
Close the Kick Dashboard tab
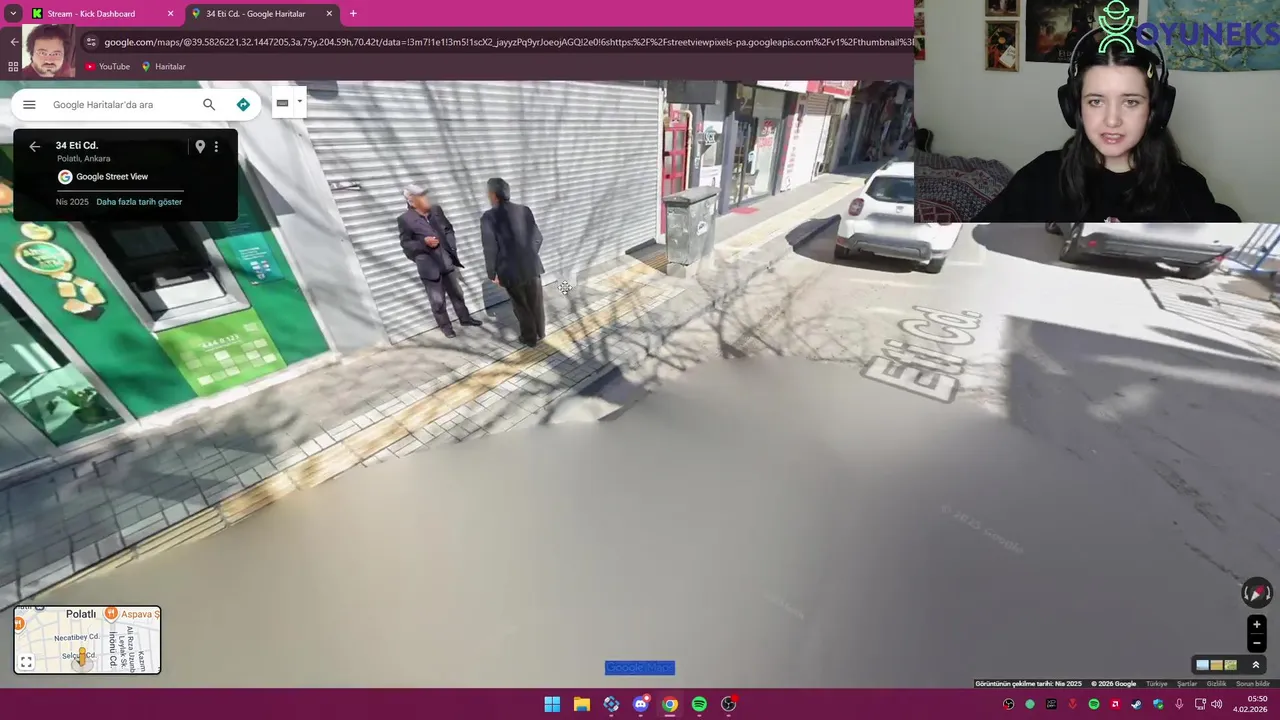pos(170,14)
